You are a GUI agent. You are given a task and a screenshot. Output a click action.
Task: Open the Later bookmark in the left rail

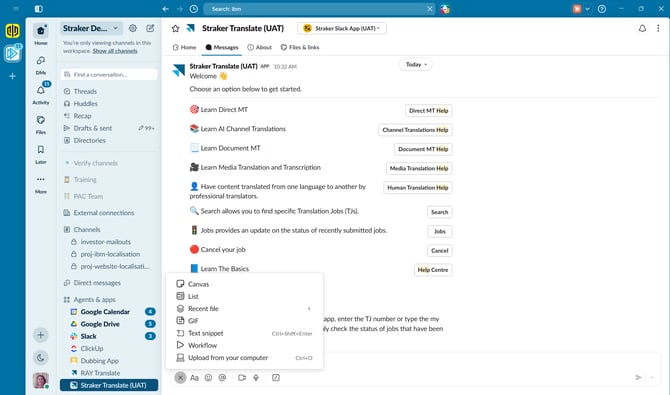pyautogui.click(x=41, y=153)
